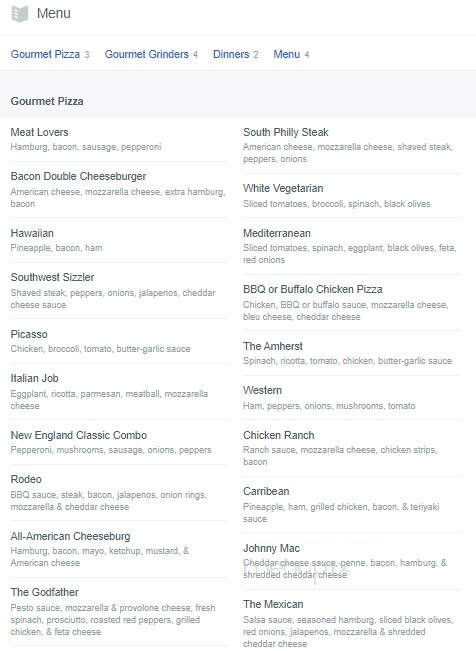Open the Menu category link

click(287, 54)
